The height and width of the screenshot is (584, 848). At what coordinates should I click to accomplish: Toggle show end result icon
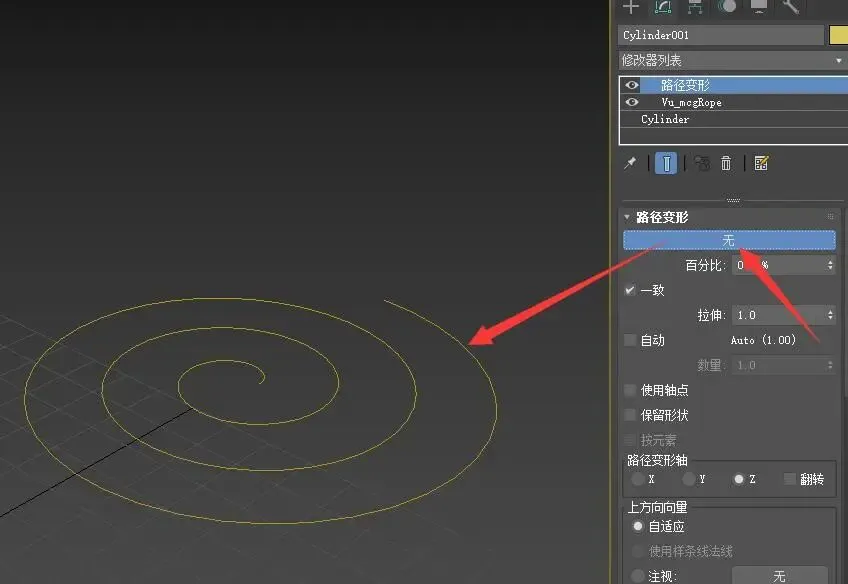[x=666, y=163]
